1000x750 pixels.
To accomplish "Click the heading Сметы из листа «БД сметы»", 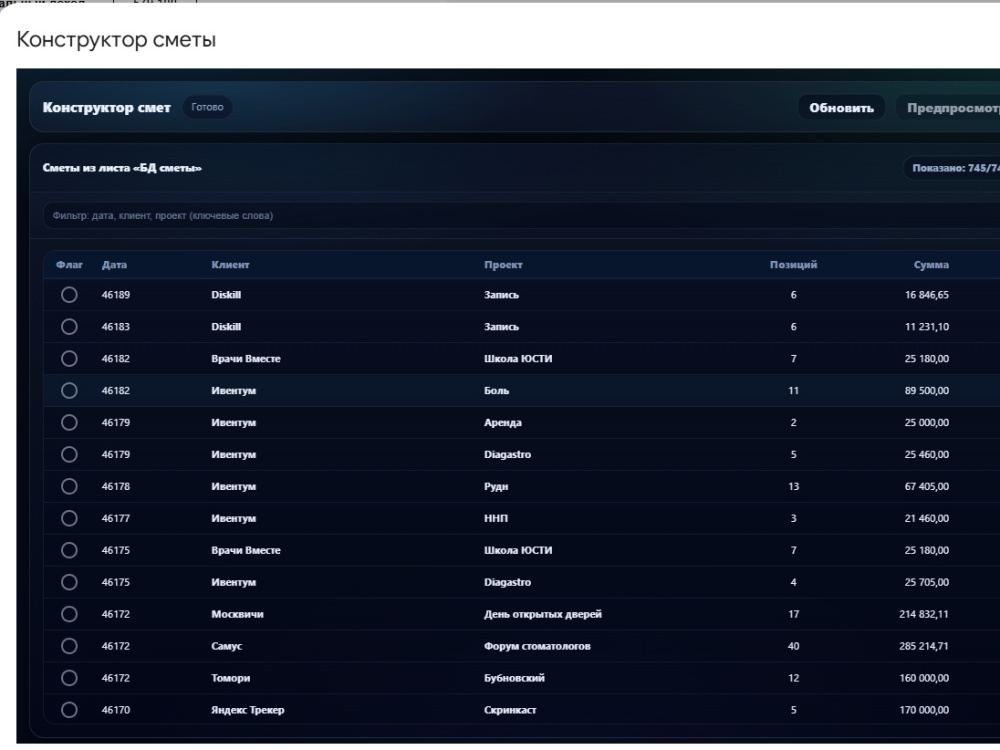I will 122,168.
